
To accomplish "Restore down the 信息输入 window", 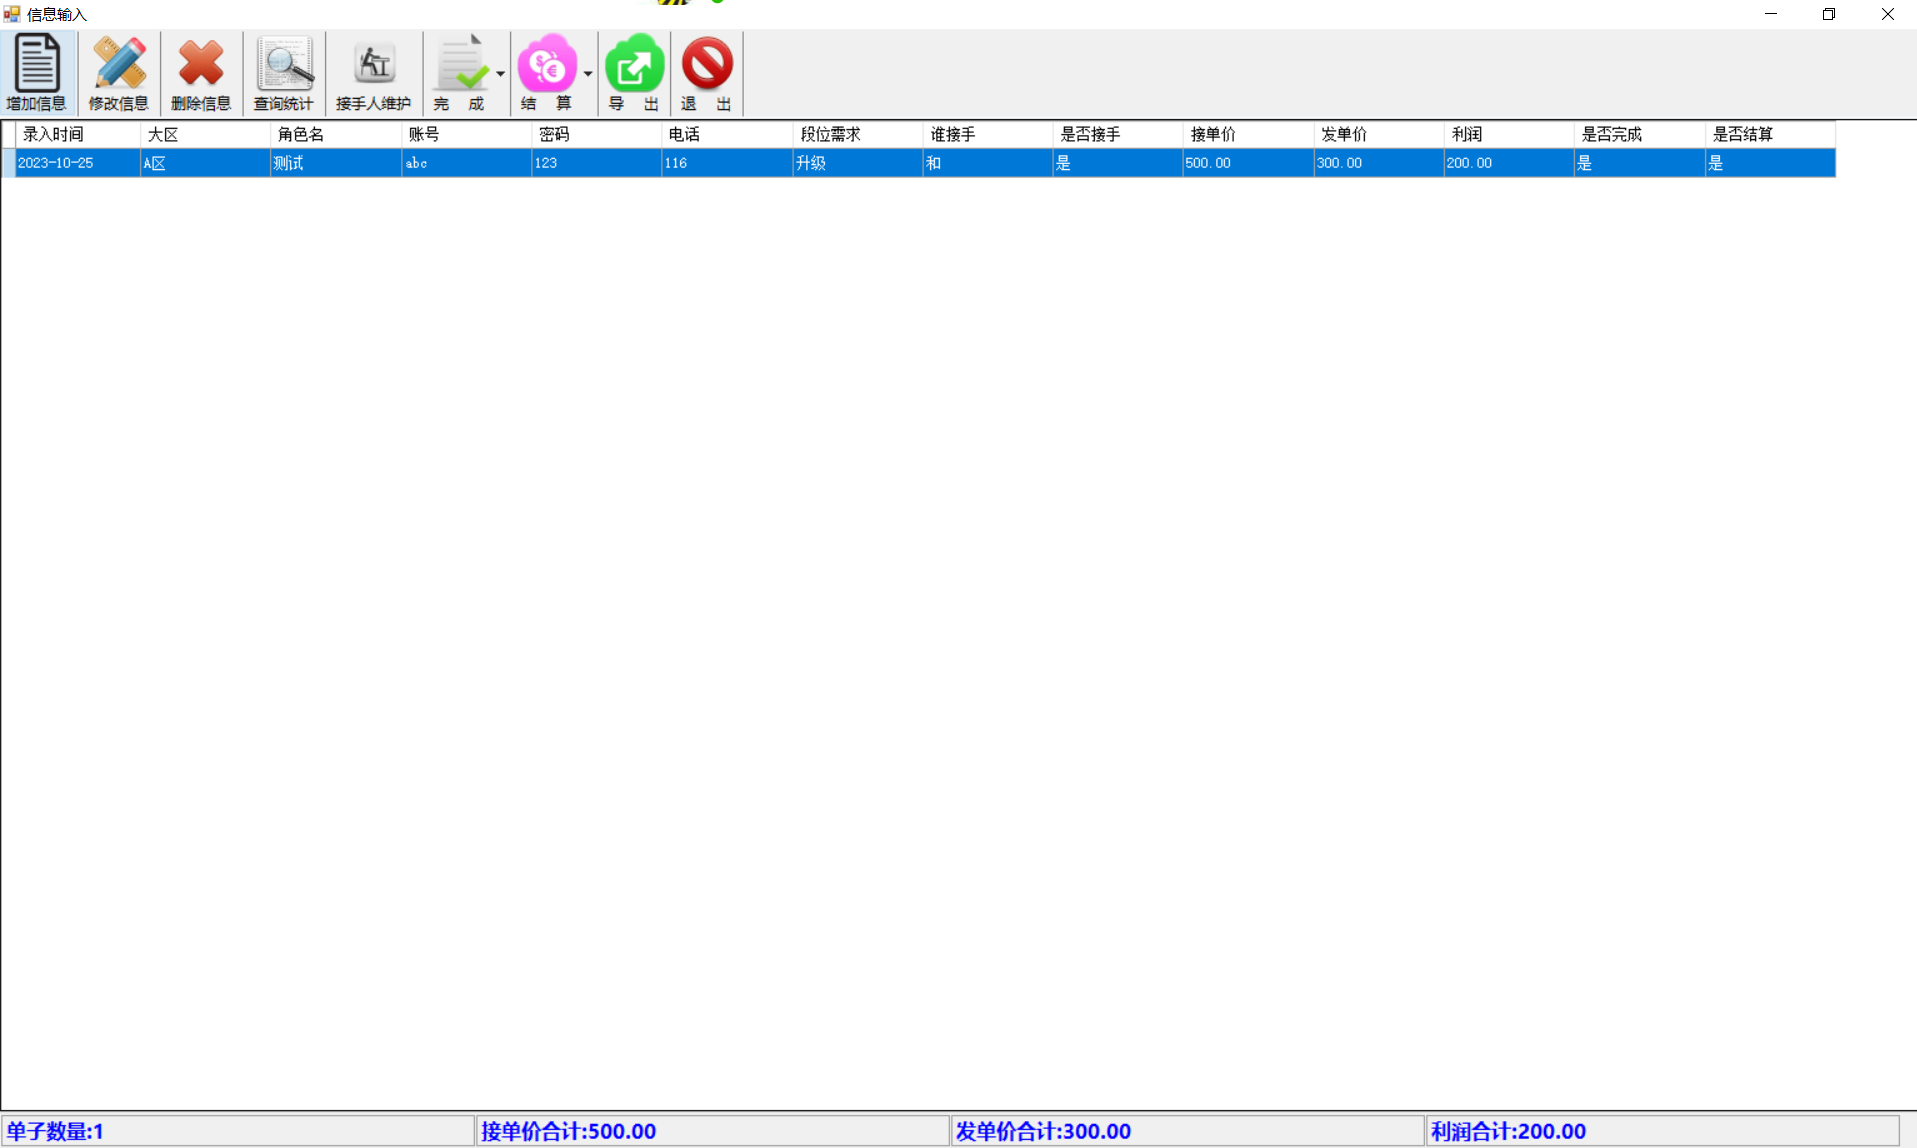I will click(1829, 14).
